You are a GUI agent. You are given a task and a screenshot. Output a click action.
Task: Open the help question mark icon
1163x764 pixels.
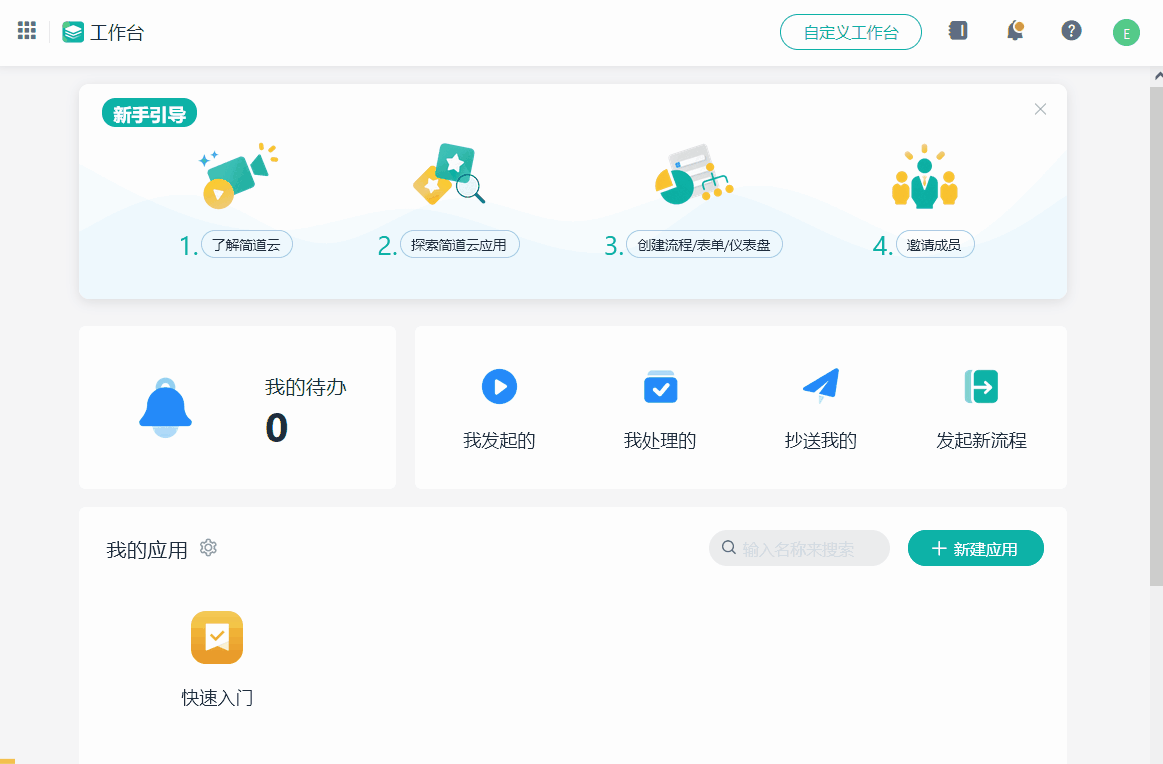tap(1071, 30)
